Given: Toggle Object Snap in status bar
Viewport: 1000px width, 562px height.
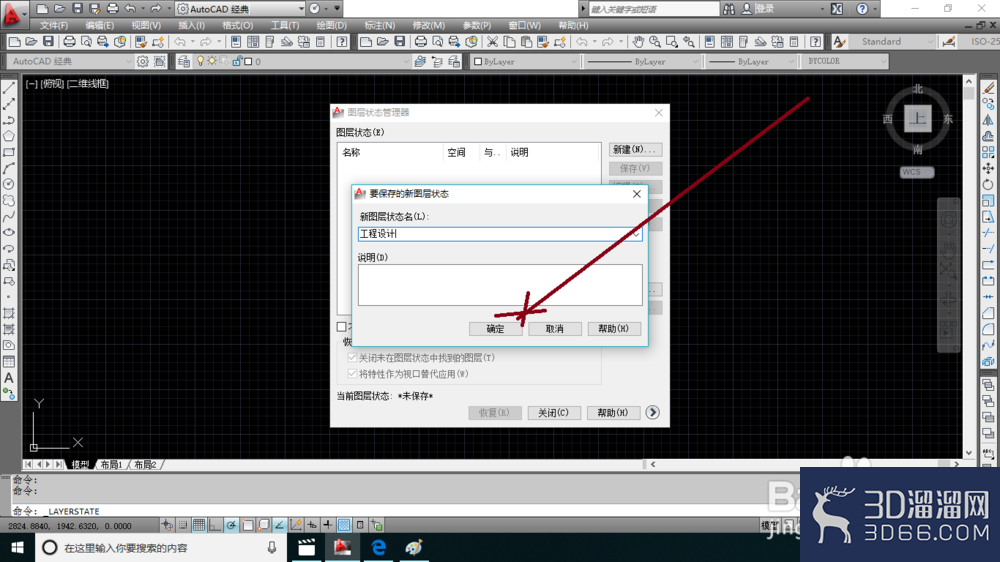Looking at the screenshot, I should click(247, 525).
